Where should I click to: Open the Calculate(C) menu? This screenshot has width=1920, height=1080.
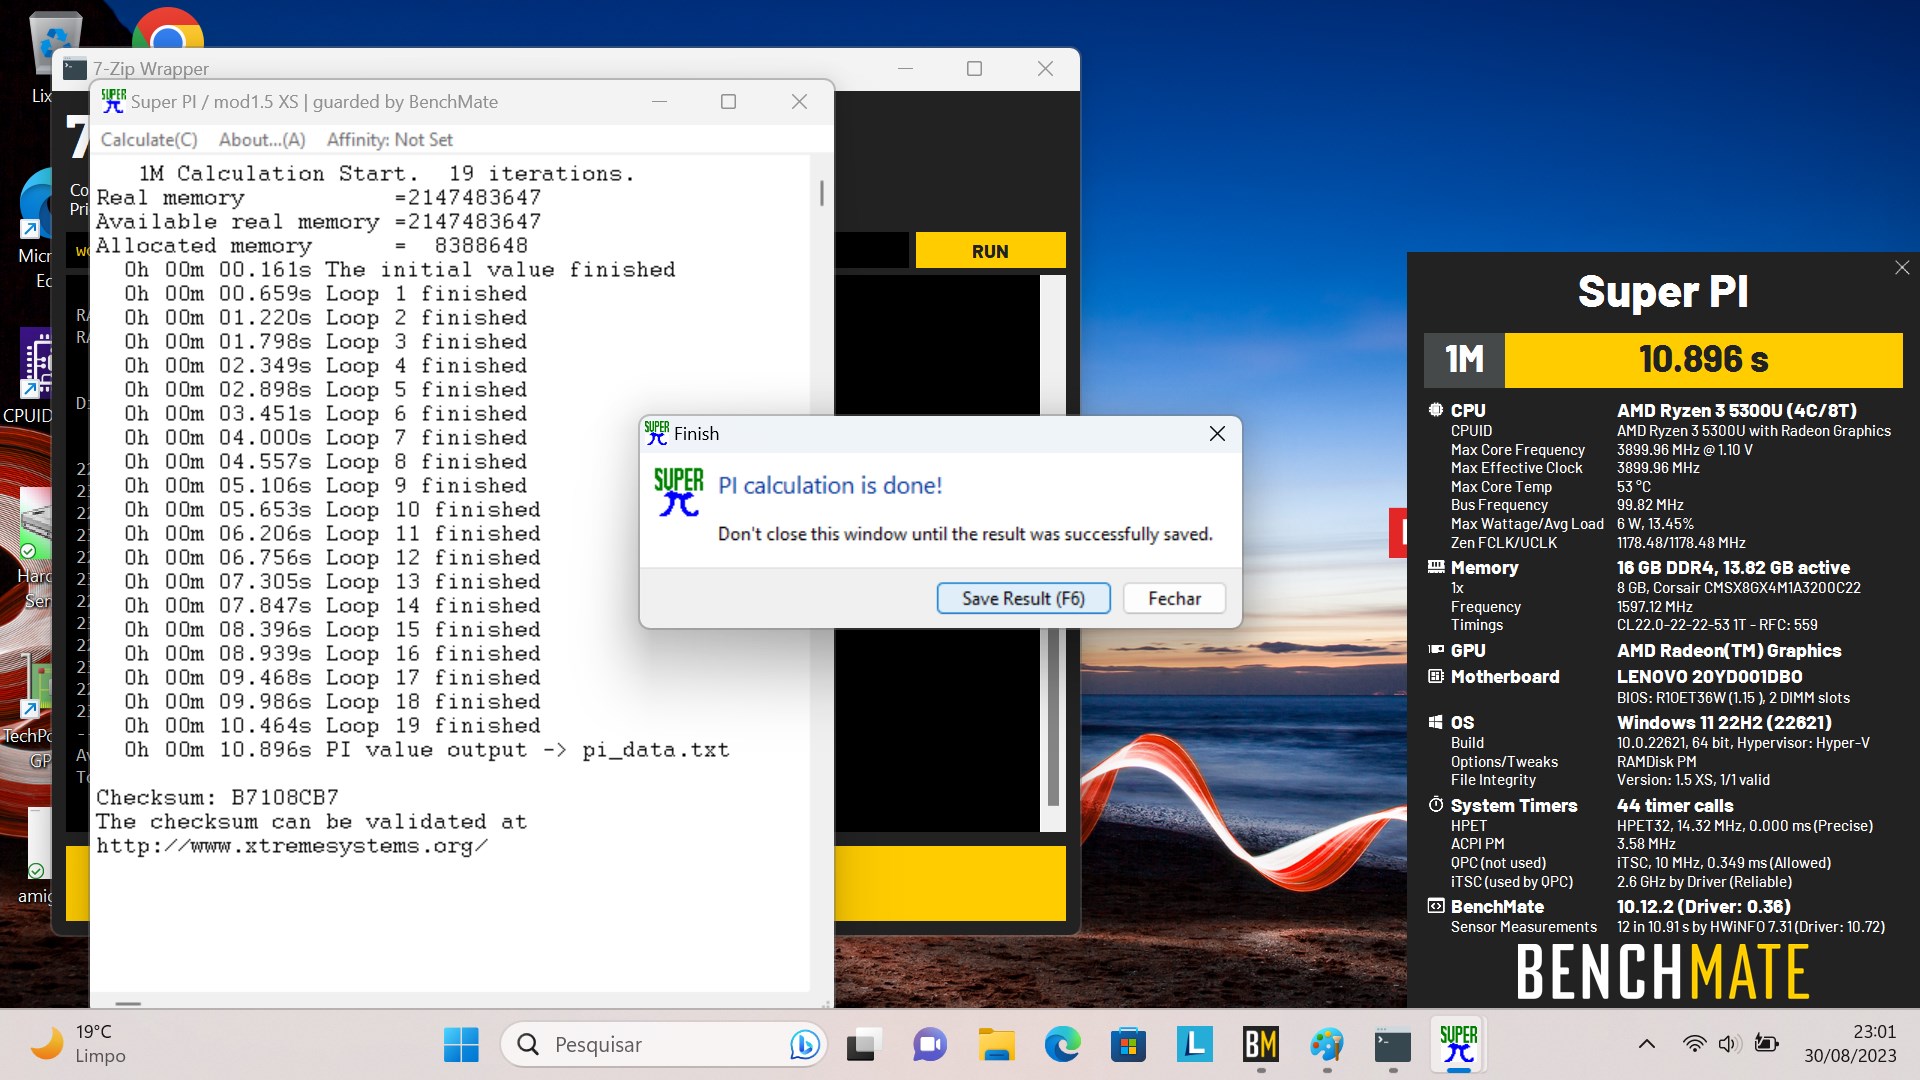pos(149,140)
